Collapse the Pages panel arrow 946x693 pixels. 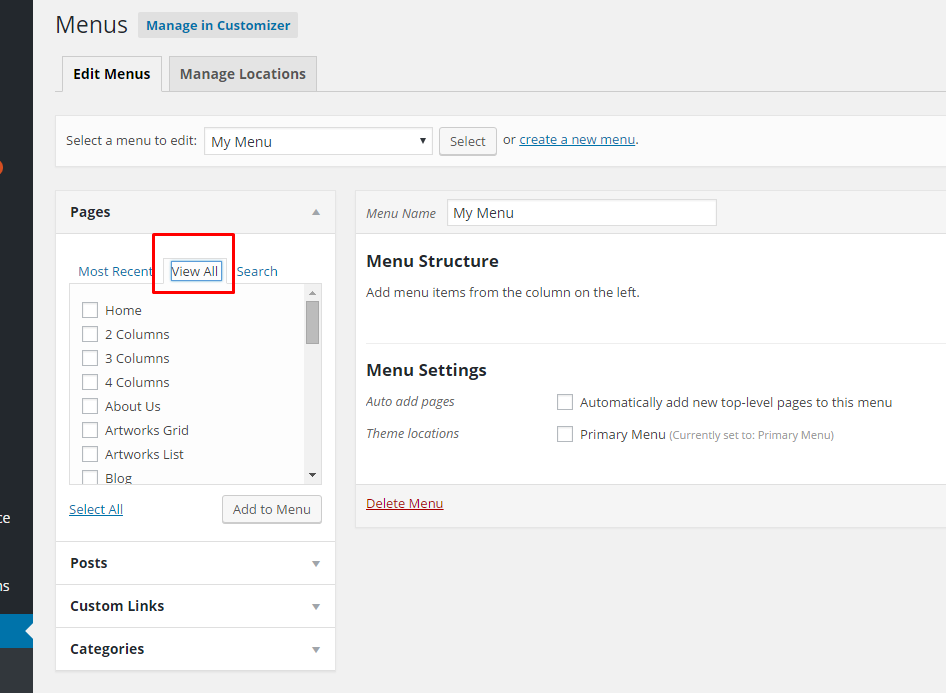[x=316, y=212]
